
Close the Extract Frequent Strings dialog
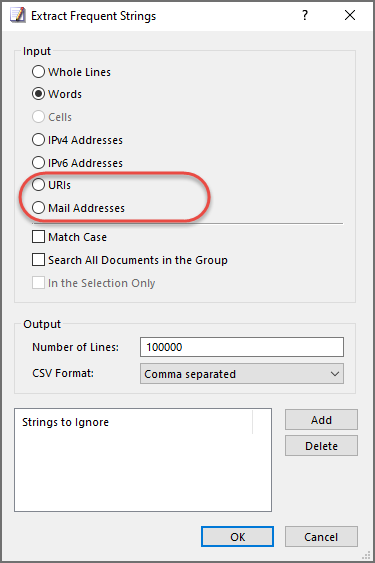pyautogui.click(x=349, y=15)
